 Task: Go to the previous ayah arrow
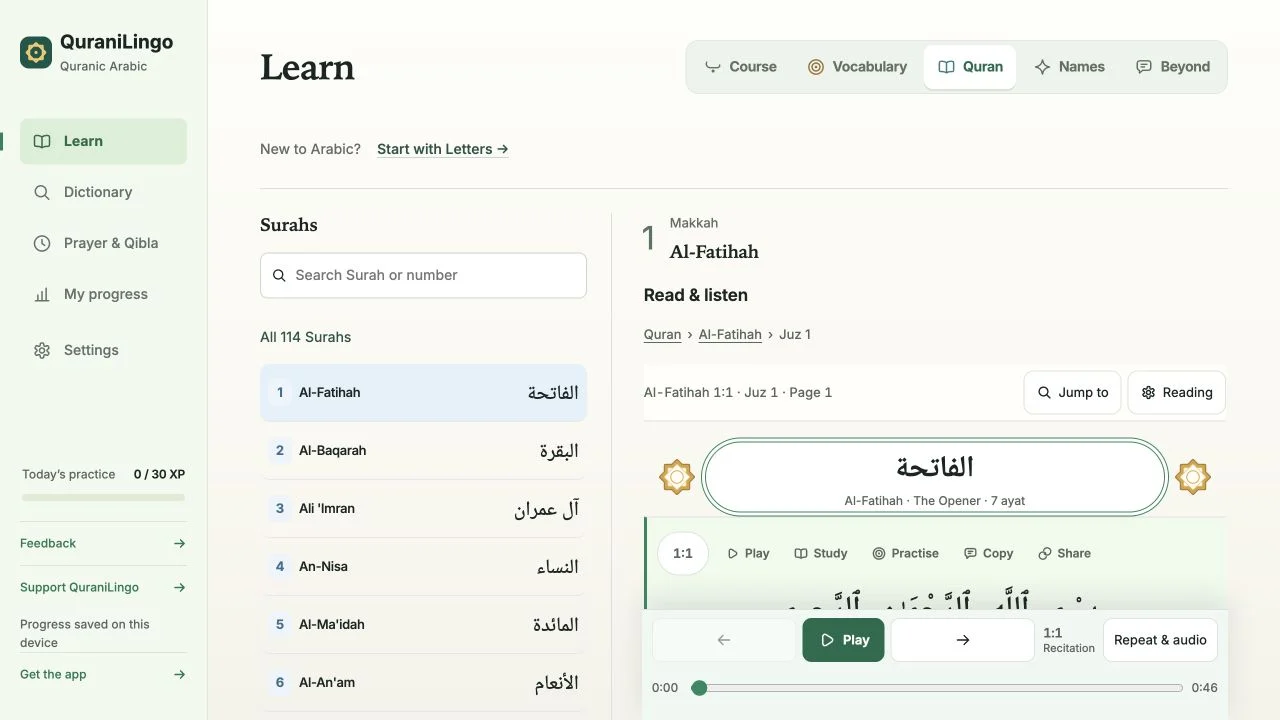click(x=724, y=640)
